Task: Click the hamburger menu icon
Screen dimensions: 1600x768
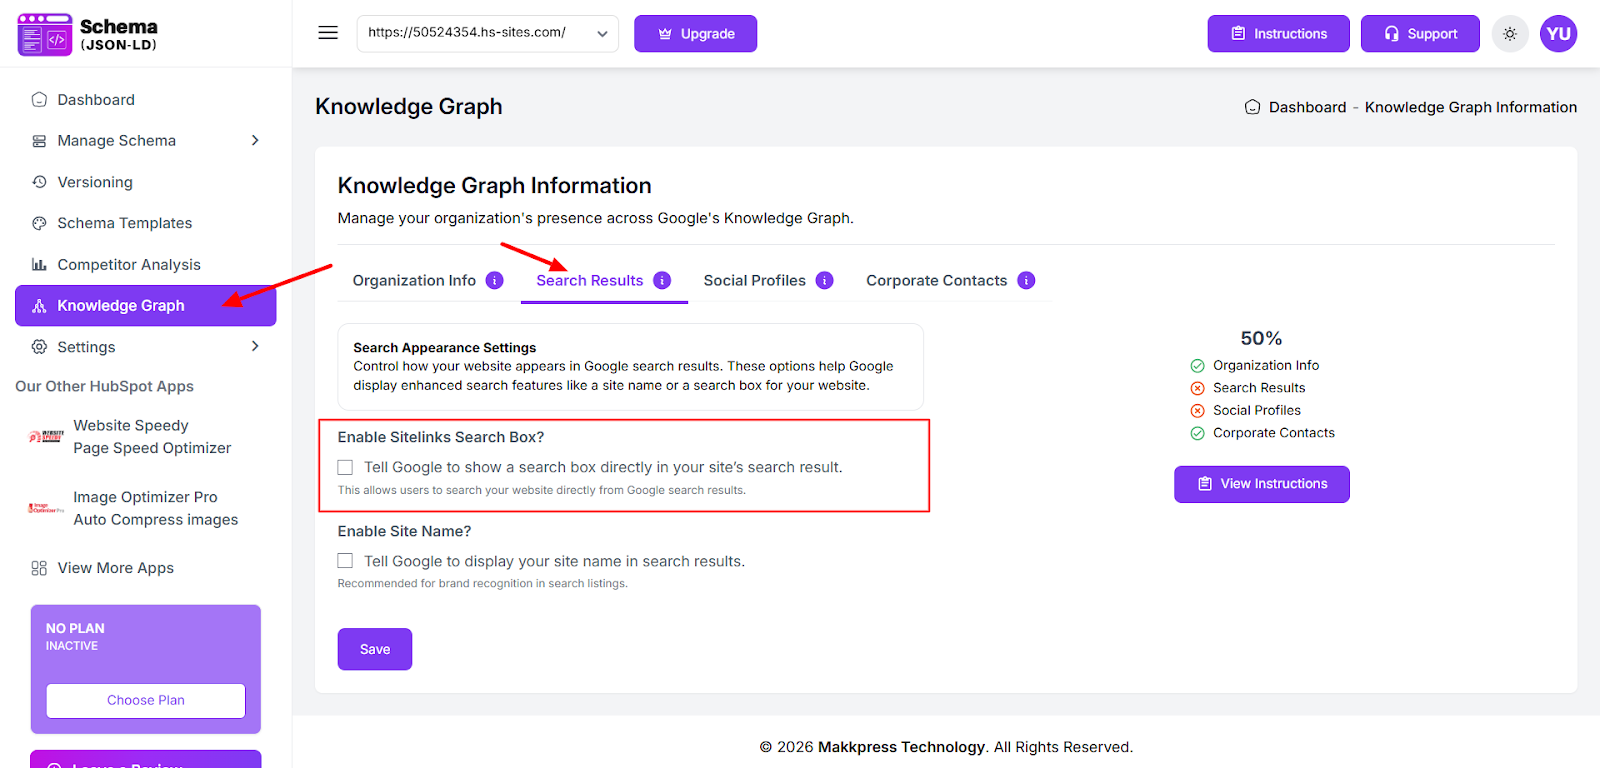Action: 328,33
